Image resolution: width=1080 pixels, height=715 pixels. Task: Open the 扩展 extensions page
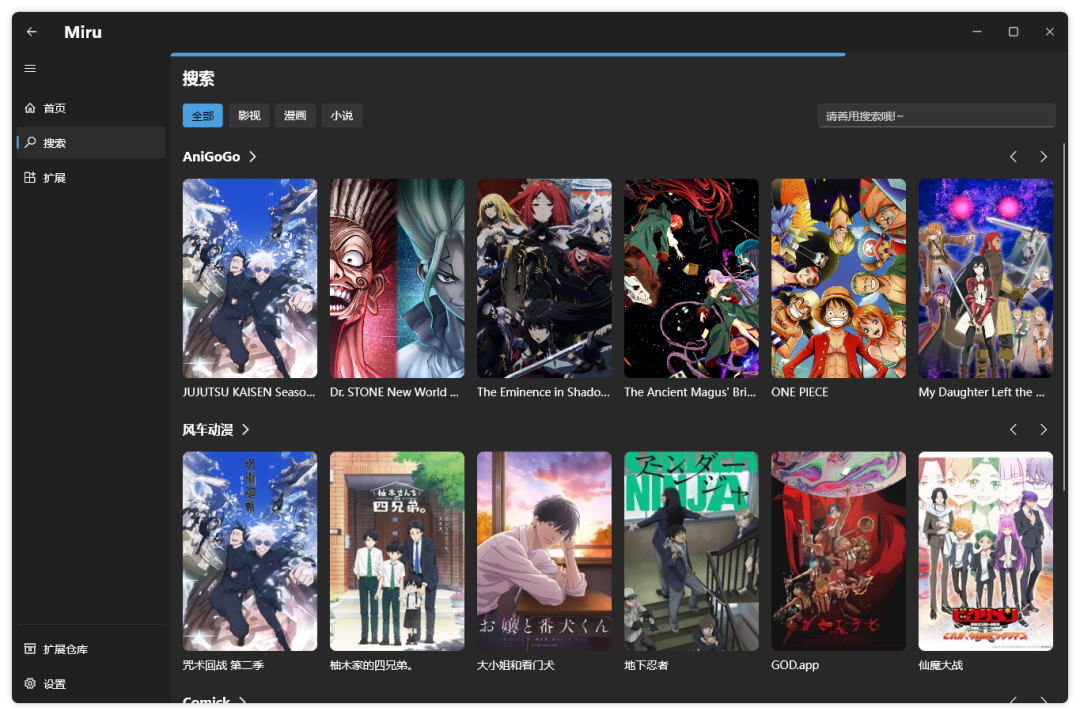point(92,178)
